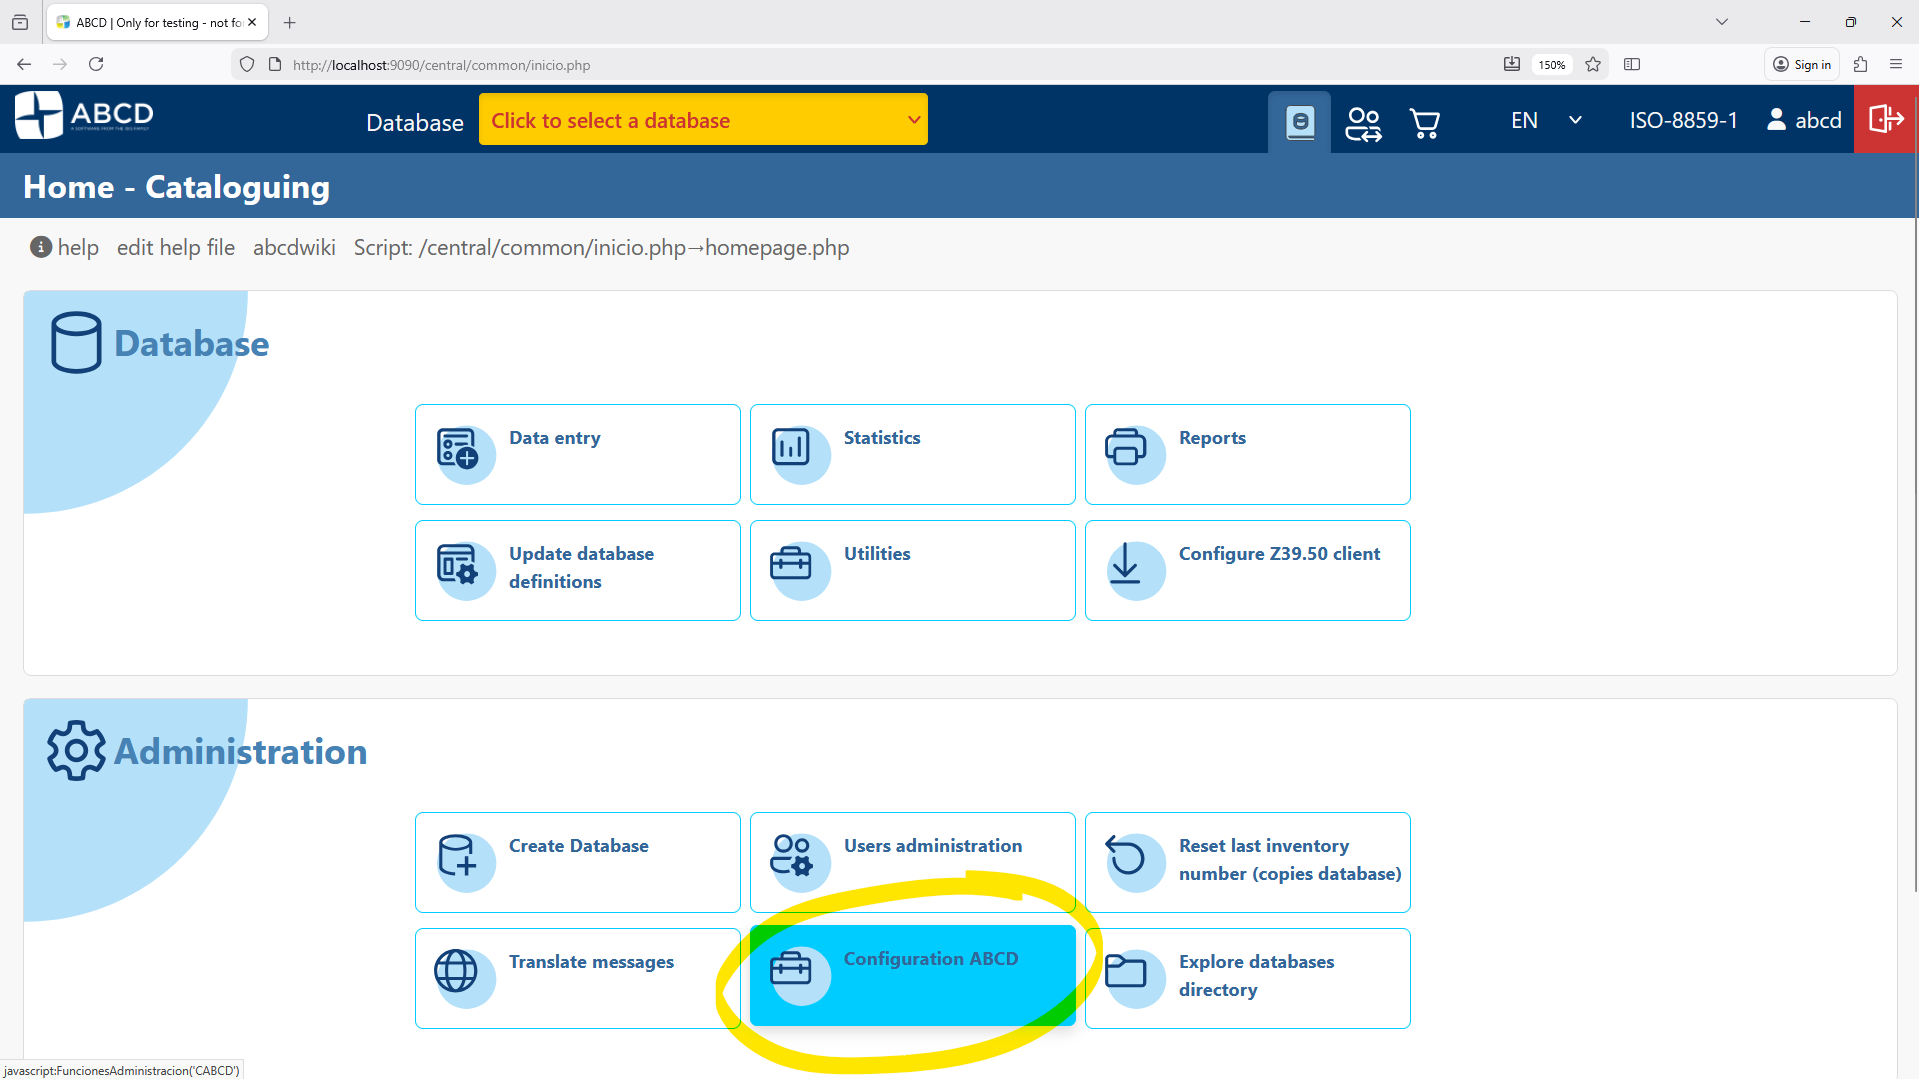Toggle tracking protection shield in address bar
The height and width of the screenshot is (1079, 1919).
[246, 64]
